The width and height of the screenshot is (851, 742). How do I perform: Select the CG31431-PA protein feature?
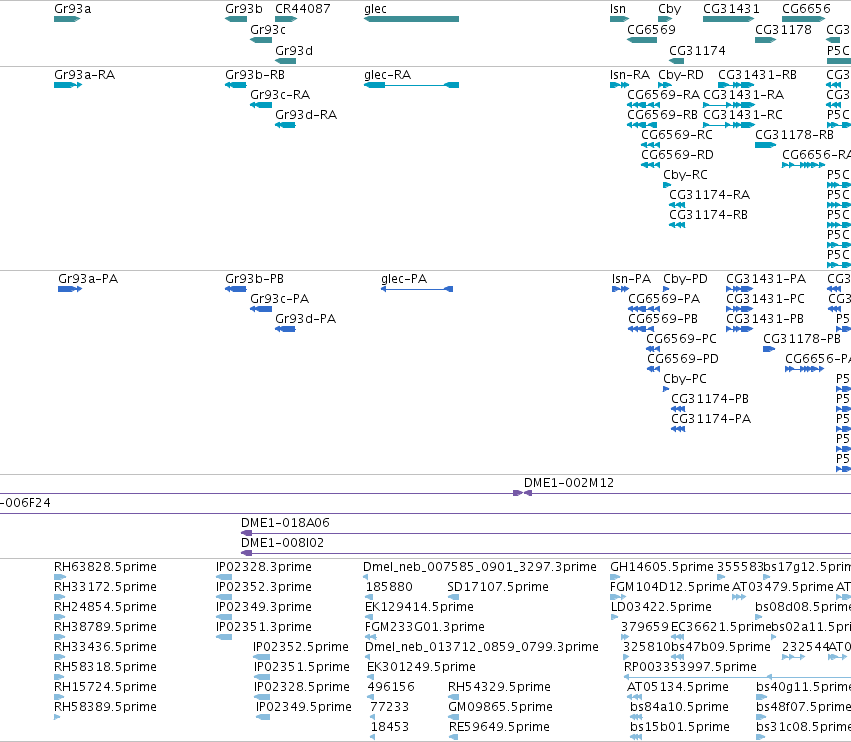click(739, 289)
